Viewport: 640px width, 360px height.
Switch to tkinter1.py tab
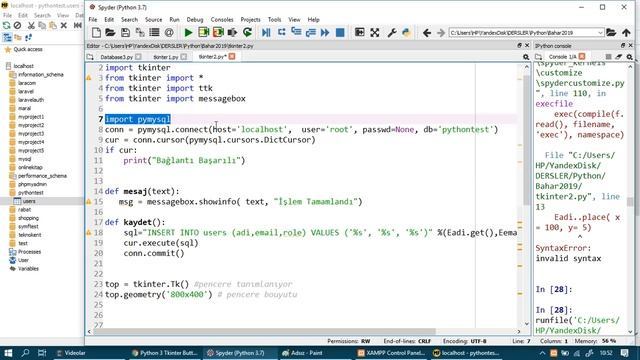click(166, 57)
